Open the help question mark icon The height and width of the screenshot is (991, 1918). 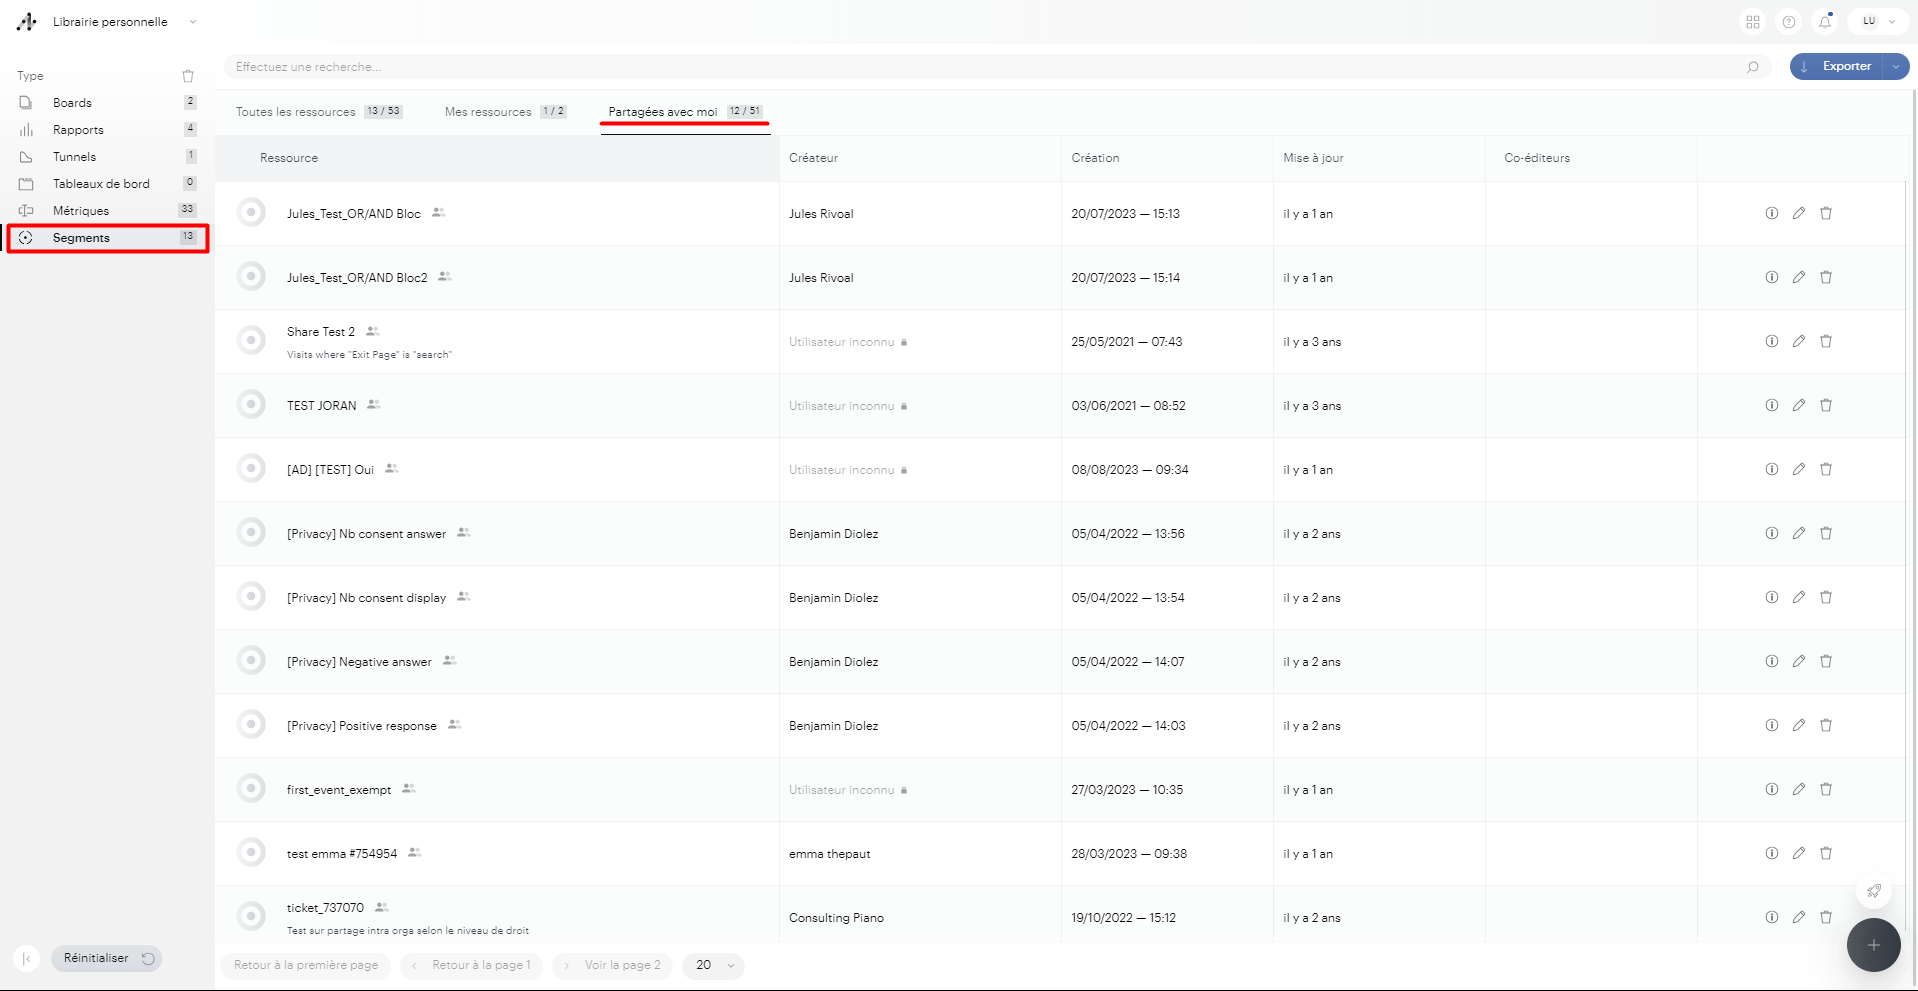(1789, 22)
